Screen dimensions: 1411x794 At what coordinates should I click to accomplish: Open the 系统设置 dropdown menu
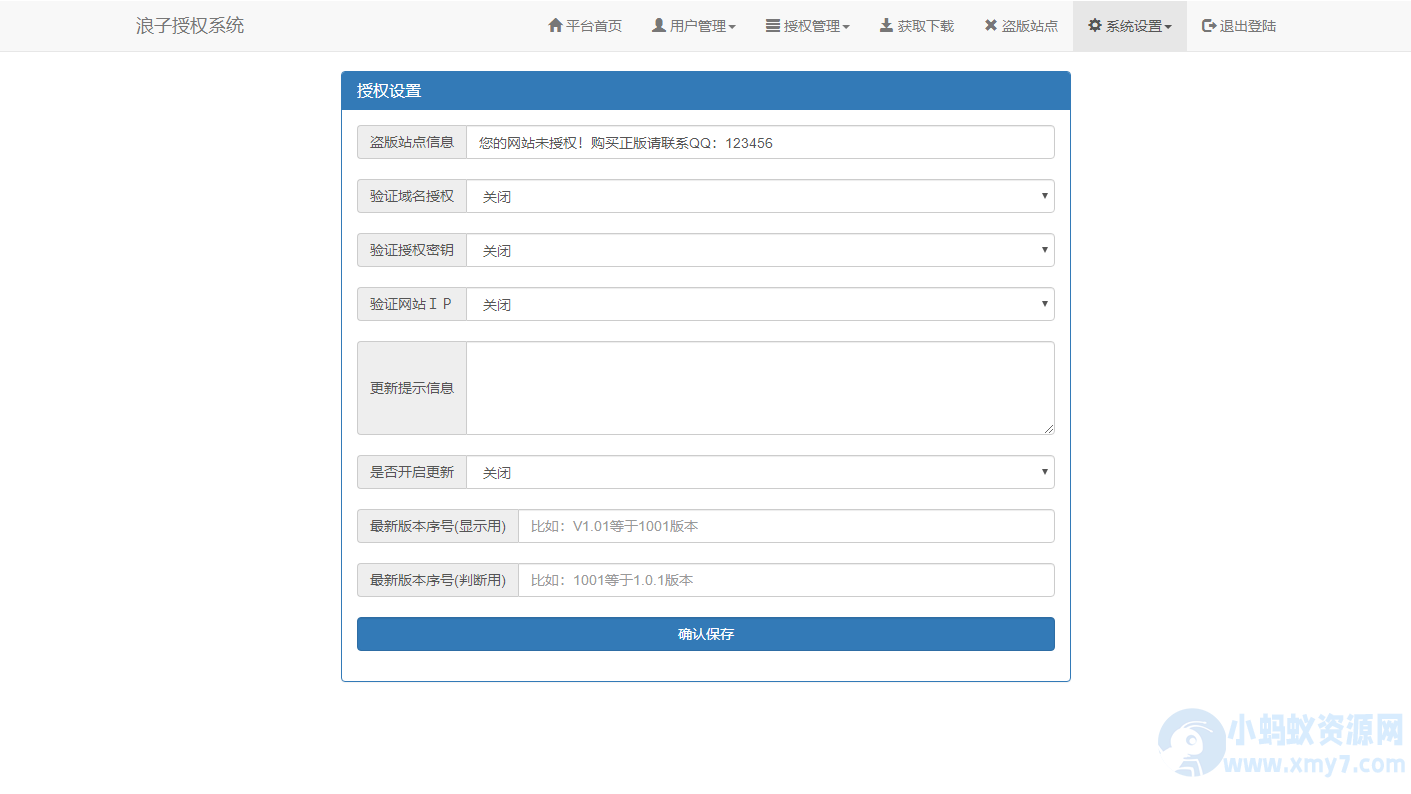(x=1130, y=26)
